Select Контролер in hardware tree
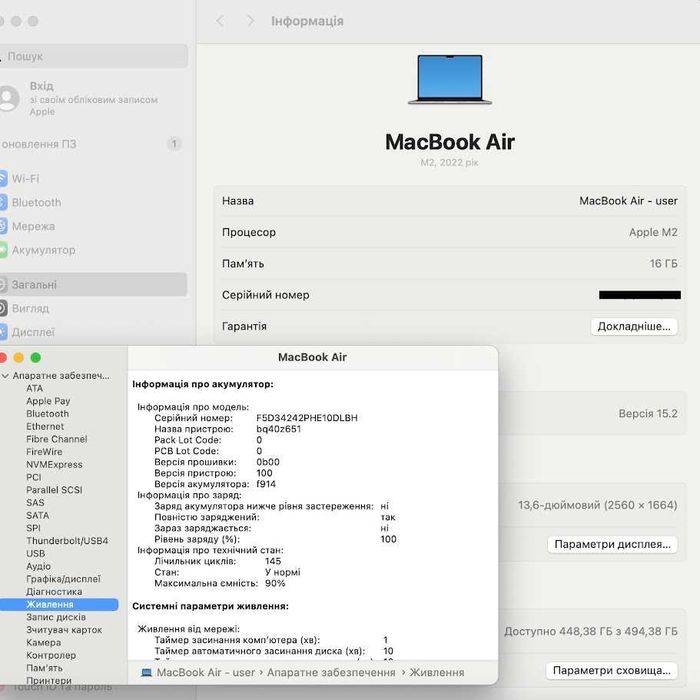Image resolution: width=700 pixels, height=700 pixels. click(x=51, y=655)
